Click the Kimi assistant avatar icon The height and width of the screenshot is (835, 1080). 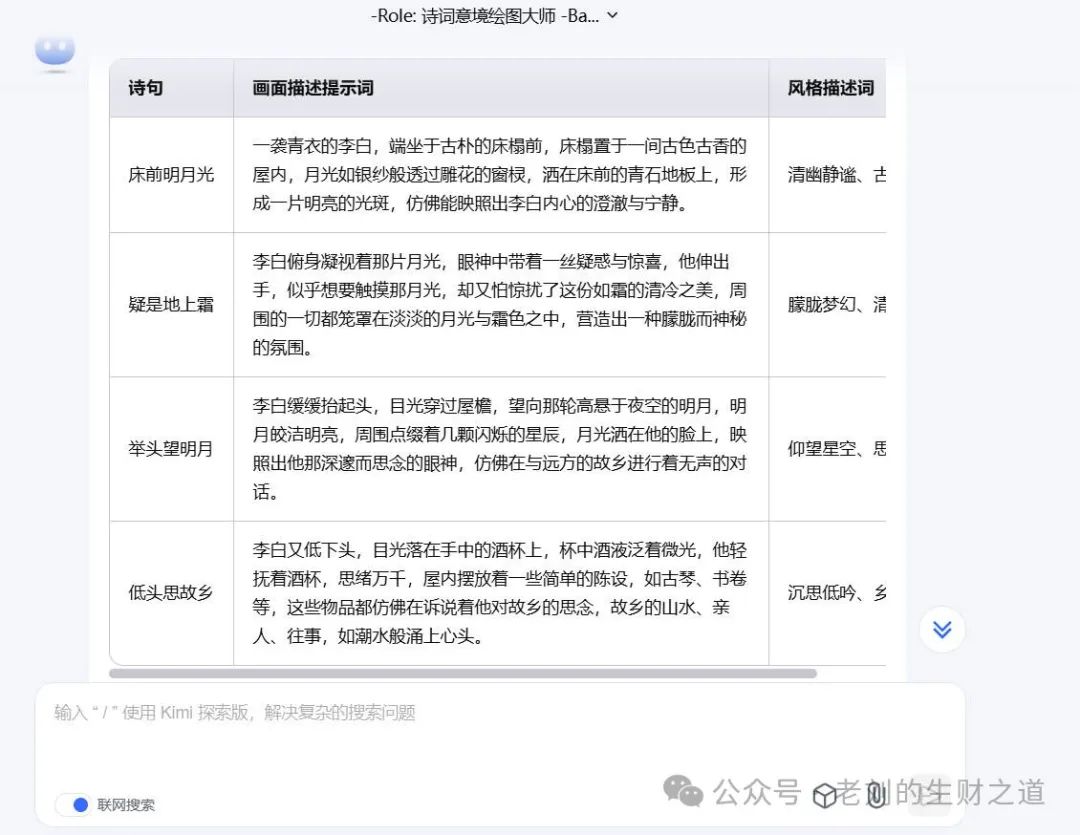55,51
